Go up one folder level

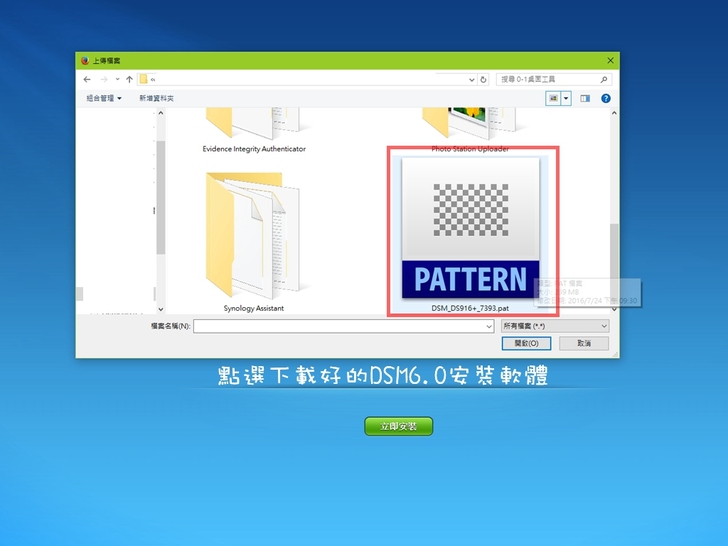(129, 79)
